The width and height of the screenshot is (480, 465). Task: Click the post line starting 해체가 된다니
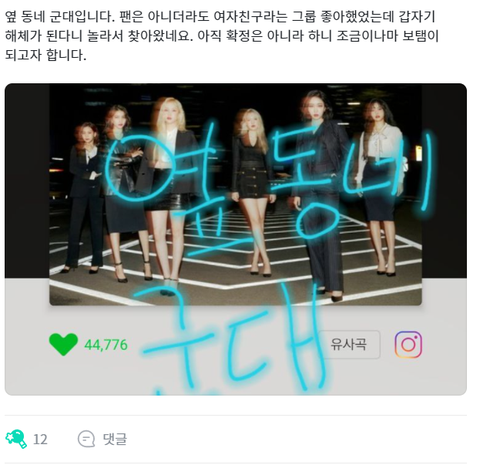point(221,36)
